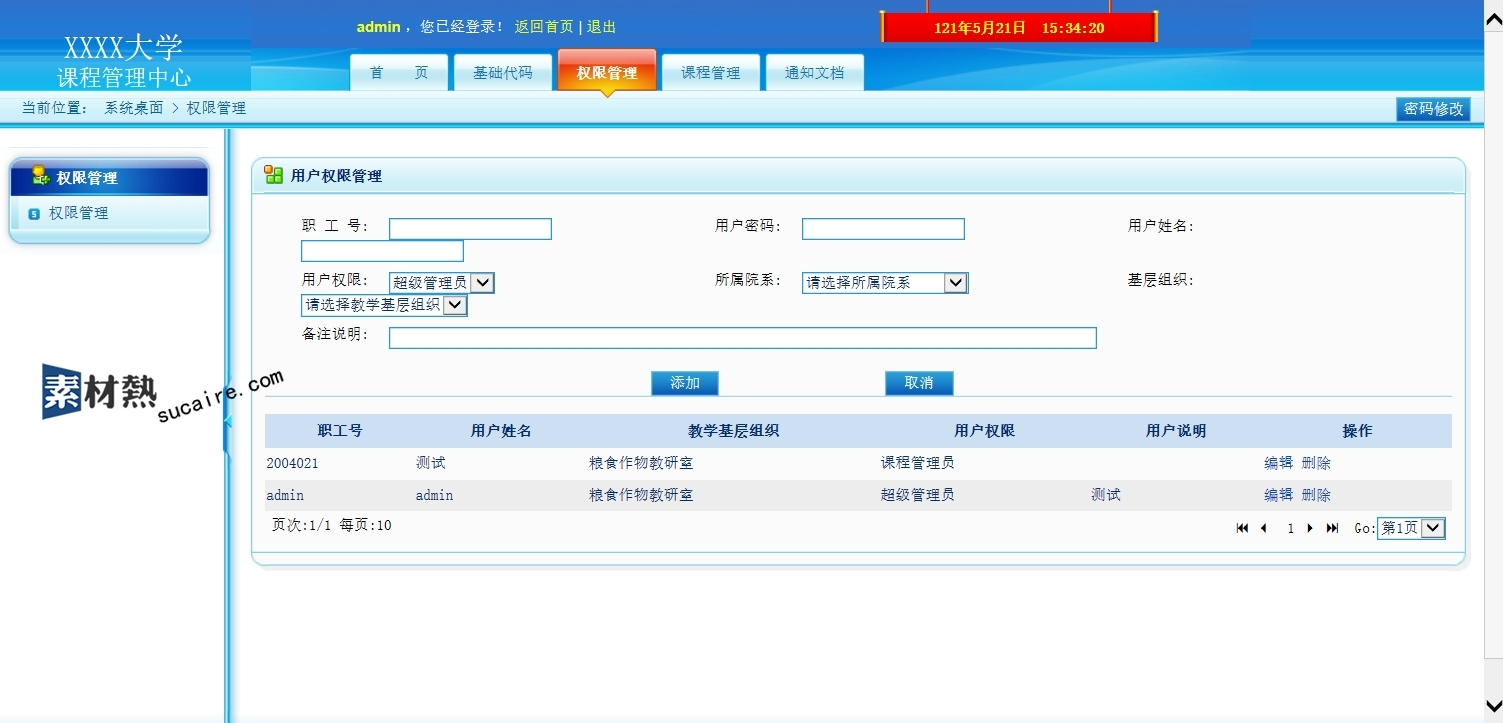The width and height of the screenshot is (1503, 723).
Task: Click the 权限管理 sidebar header icon
Action: 41,176
